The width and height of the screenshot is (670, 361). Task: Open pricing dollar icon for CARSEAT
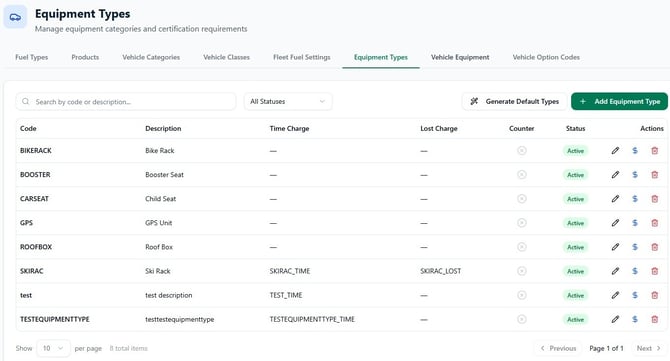[x=635, y=199]
